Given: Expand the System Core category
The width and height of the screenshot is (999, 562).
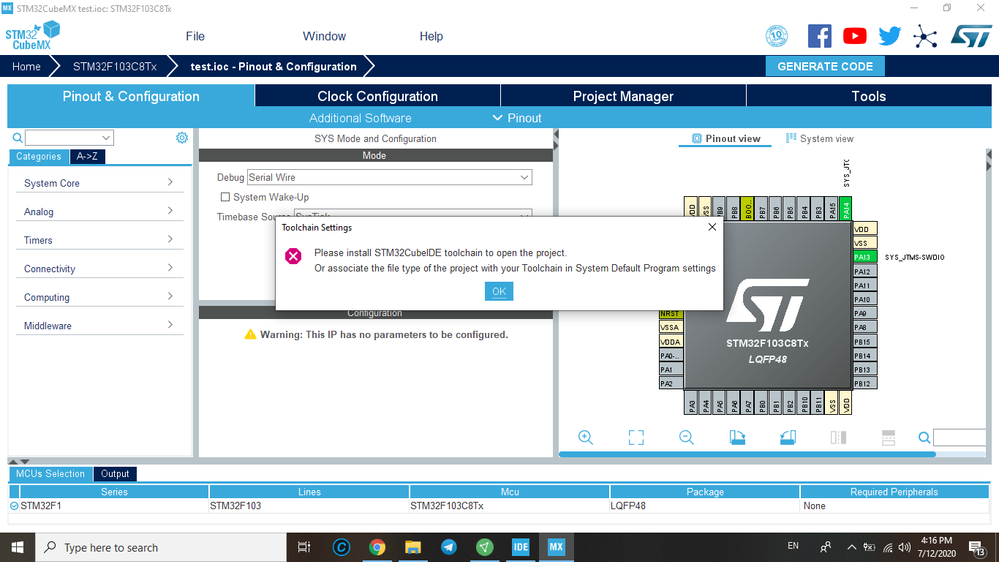Looking at the screenshot, I should [98, 183].
